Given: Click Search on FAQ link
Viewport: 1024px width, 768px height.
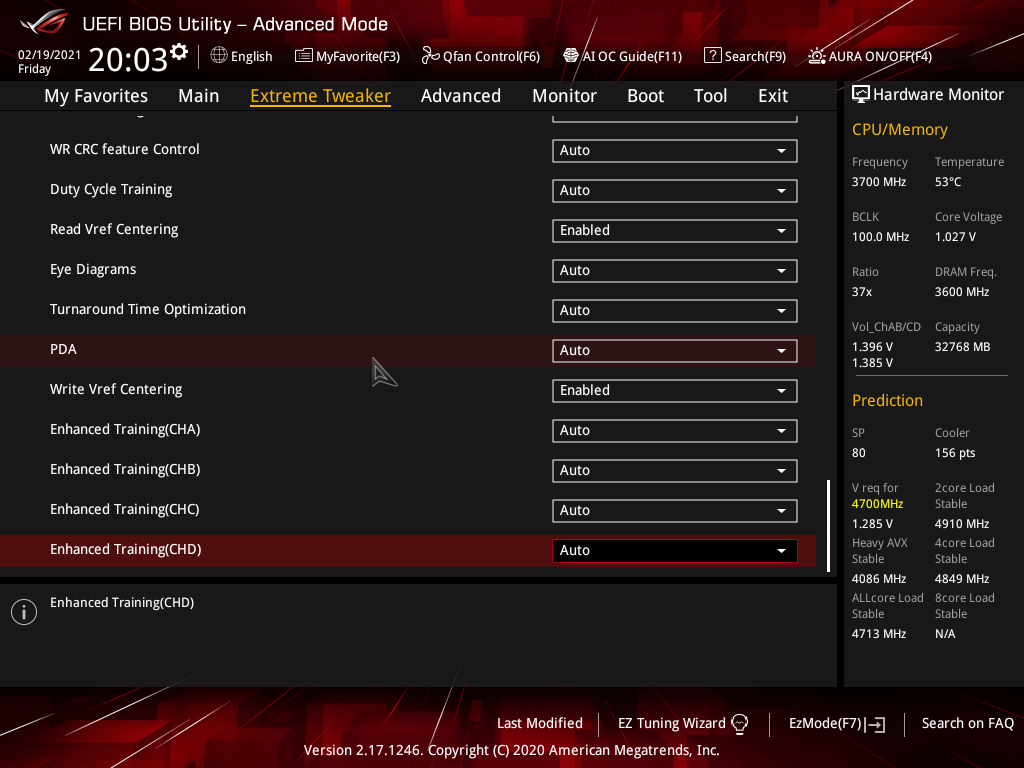Looking at the screenshot, I should (967, 724).
